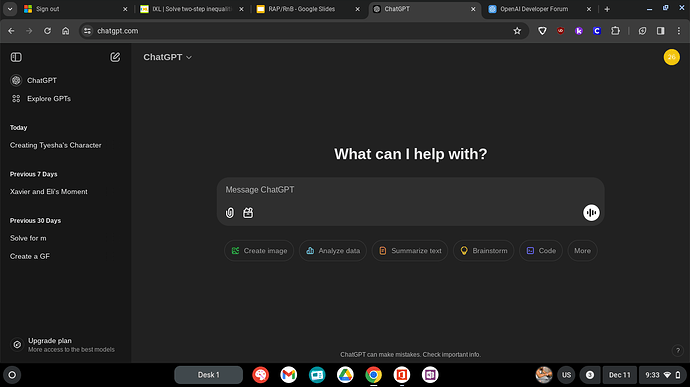Open the Creating Tyesha's Character chat
Viewport: 690px width, 387px height.
coord(55,145)
